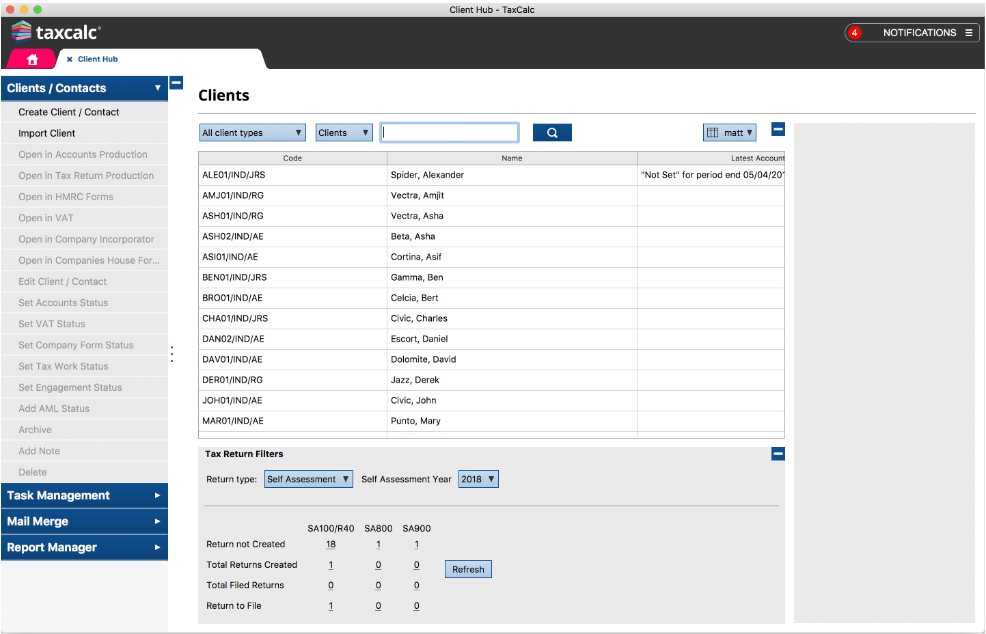Collapse the right side panel minus icon

778,129
